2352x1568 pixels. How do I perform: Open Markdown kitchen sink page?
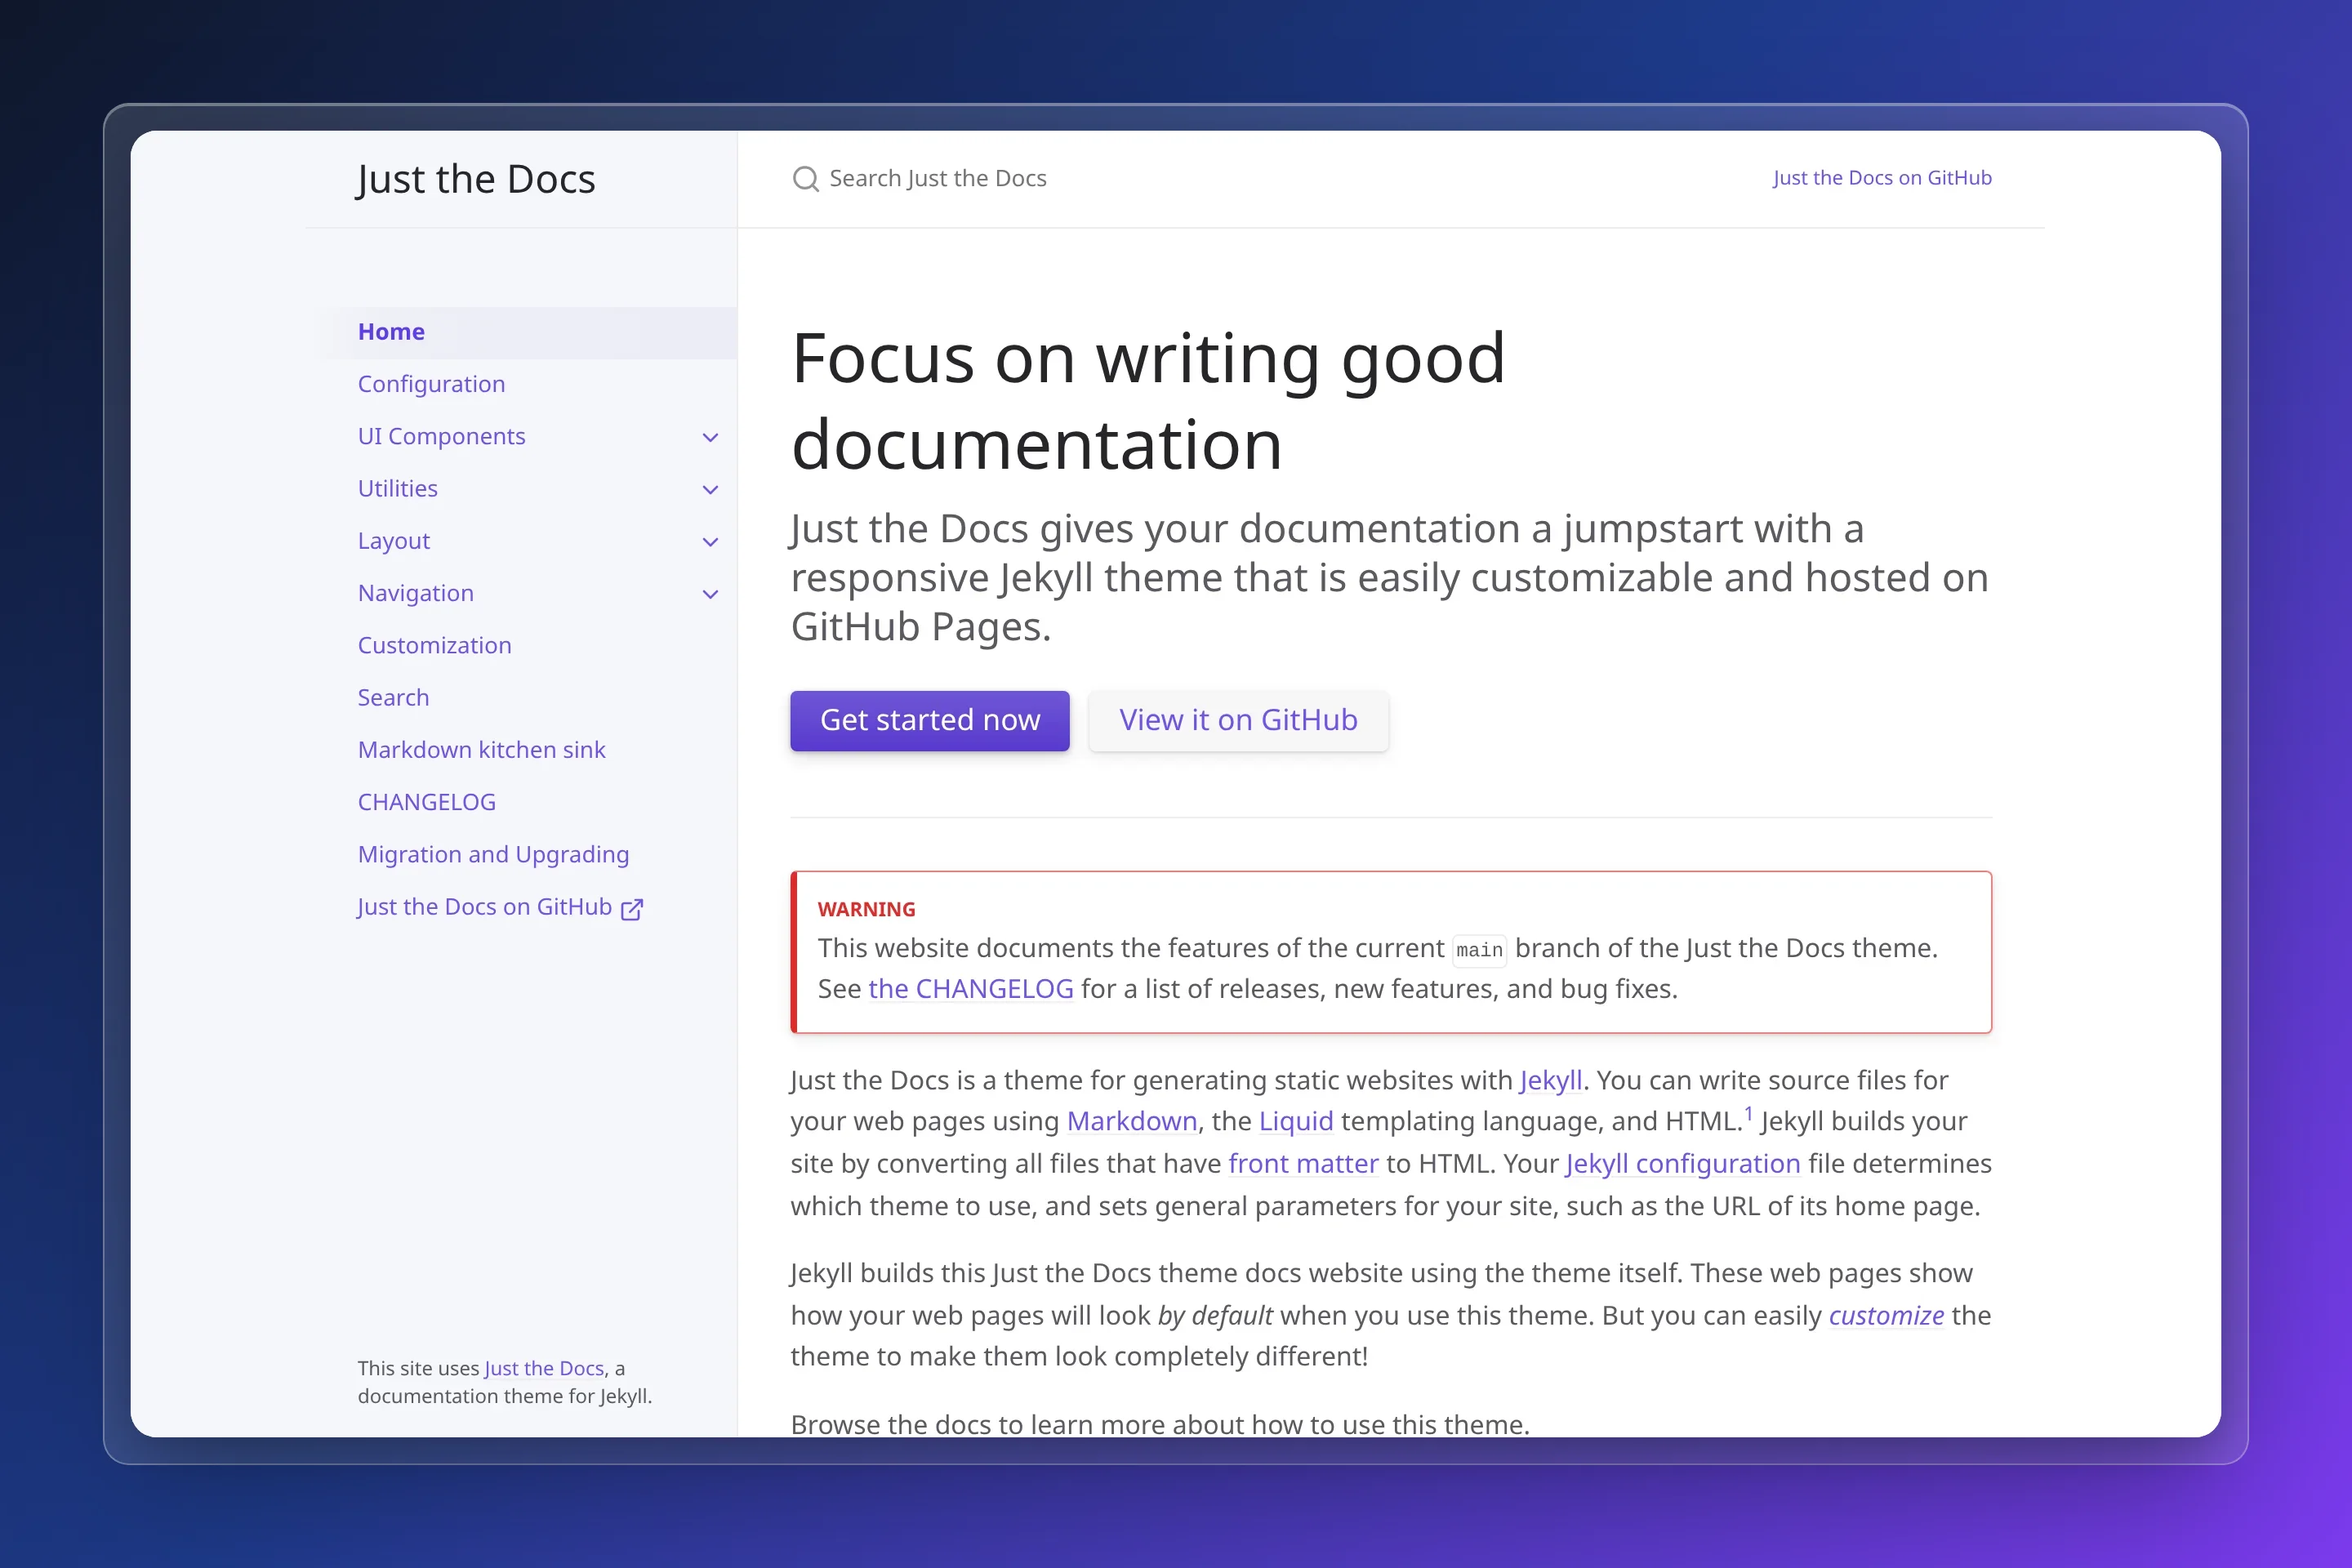click(x=481, y=749)
